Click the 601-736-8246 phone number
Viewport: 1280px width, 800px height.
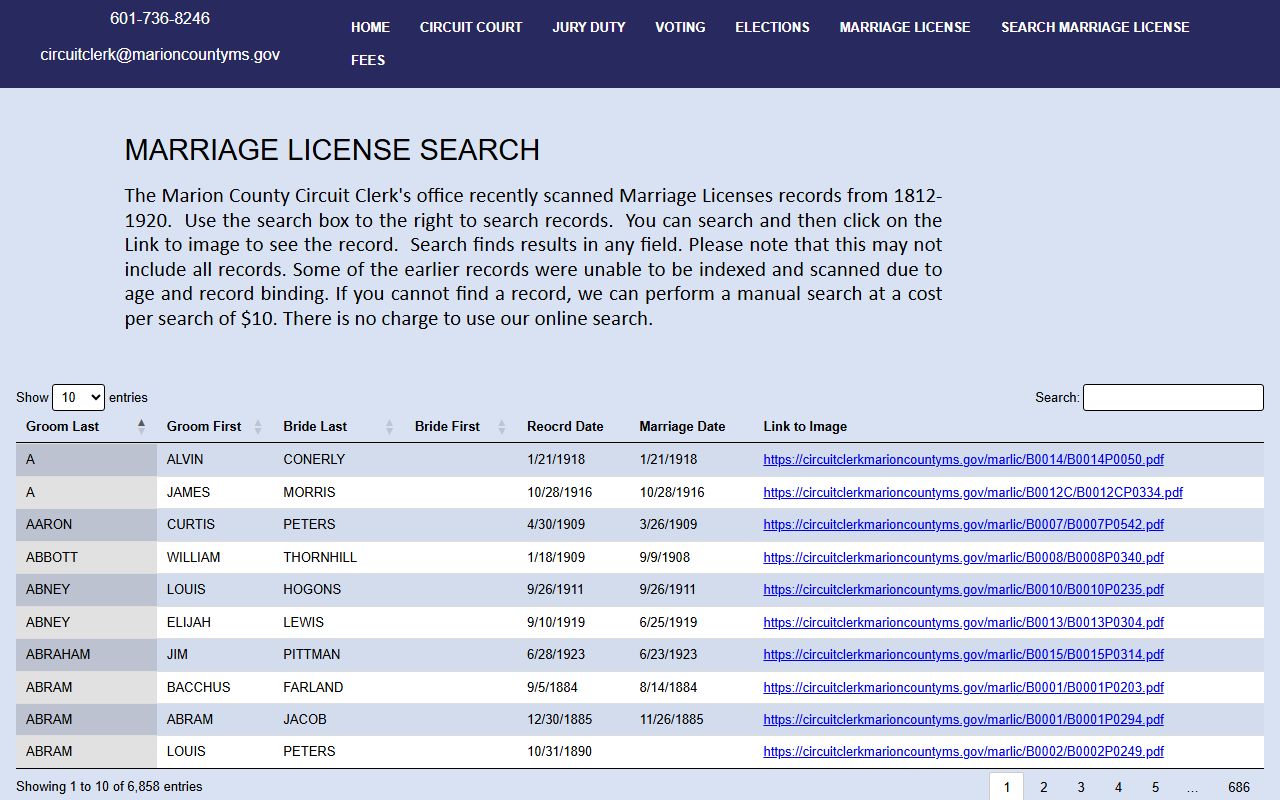pyautogui.click(x=160, y=18)
